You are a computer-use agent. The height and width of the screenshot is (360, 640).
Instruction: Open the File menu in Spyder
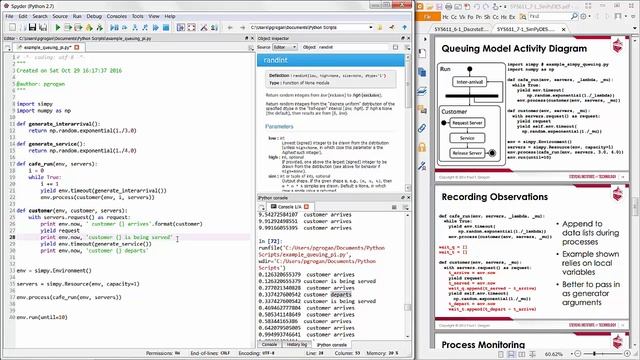[x=9, y=16]
